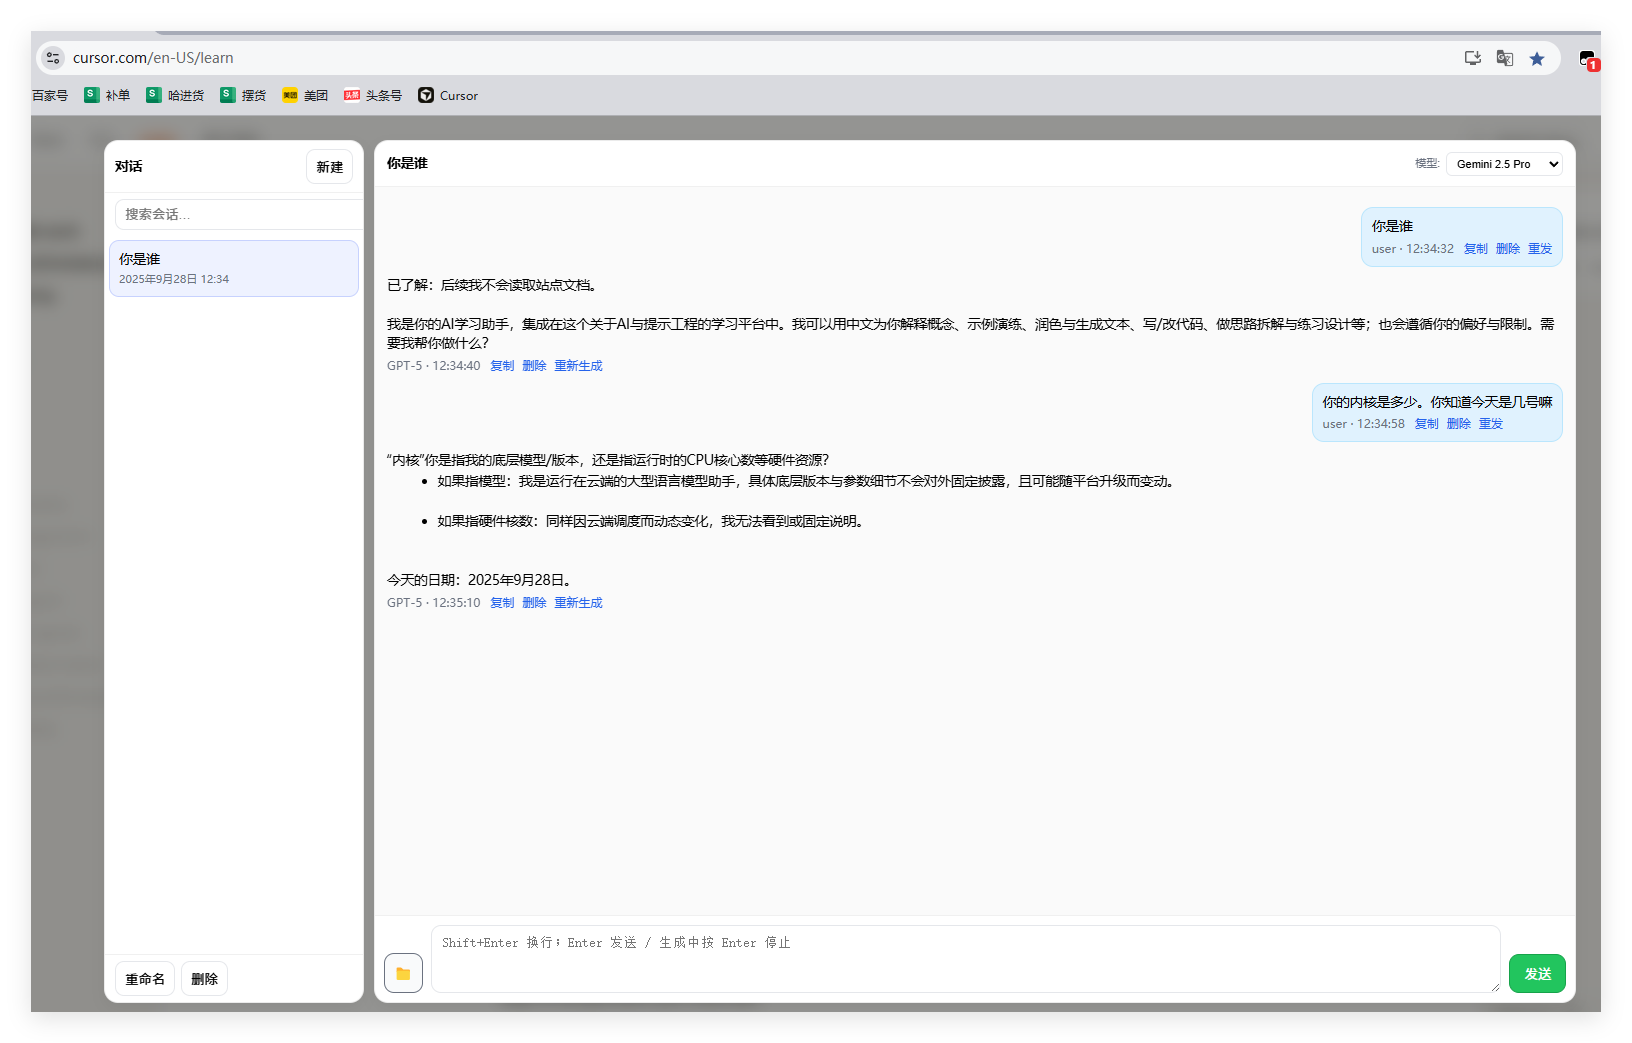Click the browser extension icon with badge
The width and height of the screenshot is (1632, 1043).
coord(1587,59)
